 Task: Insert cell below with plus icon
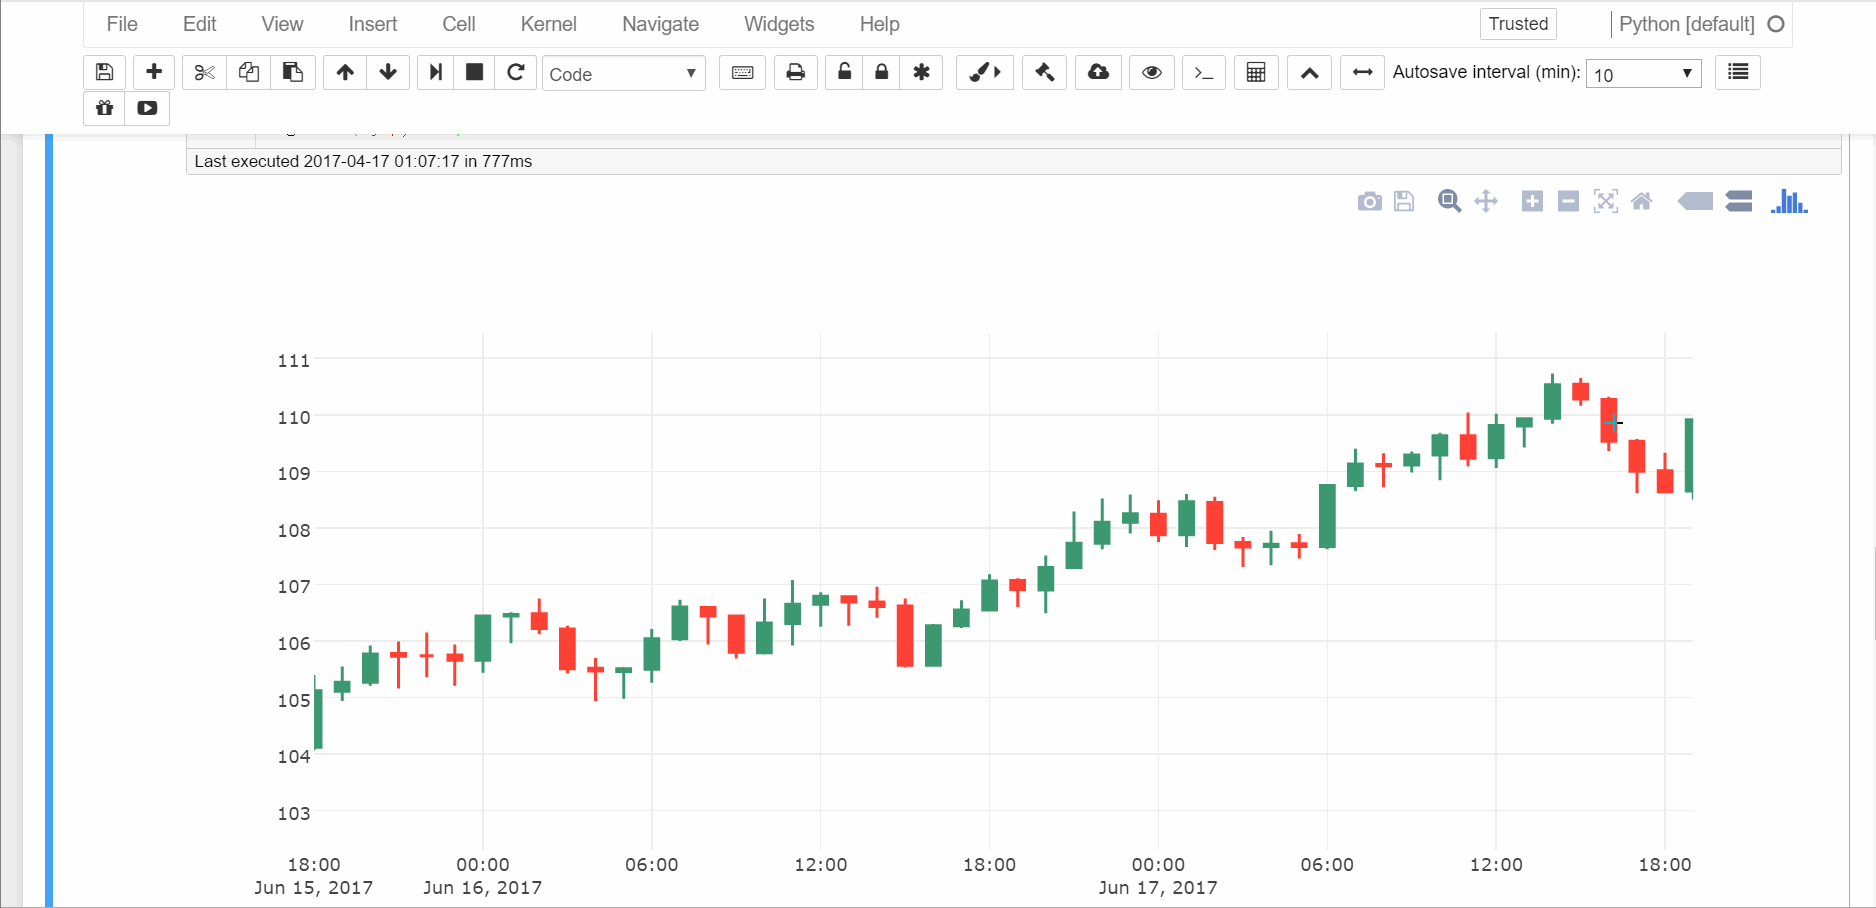click(154, 72)
